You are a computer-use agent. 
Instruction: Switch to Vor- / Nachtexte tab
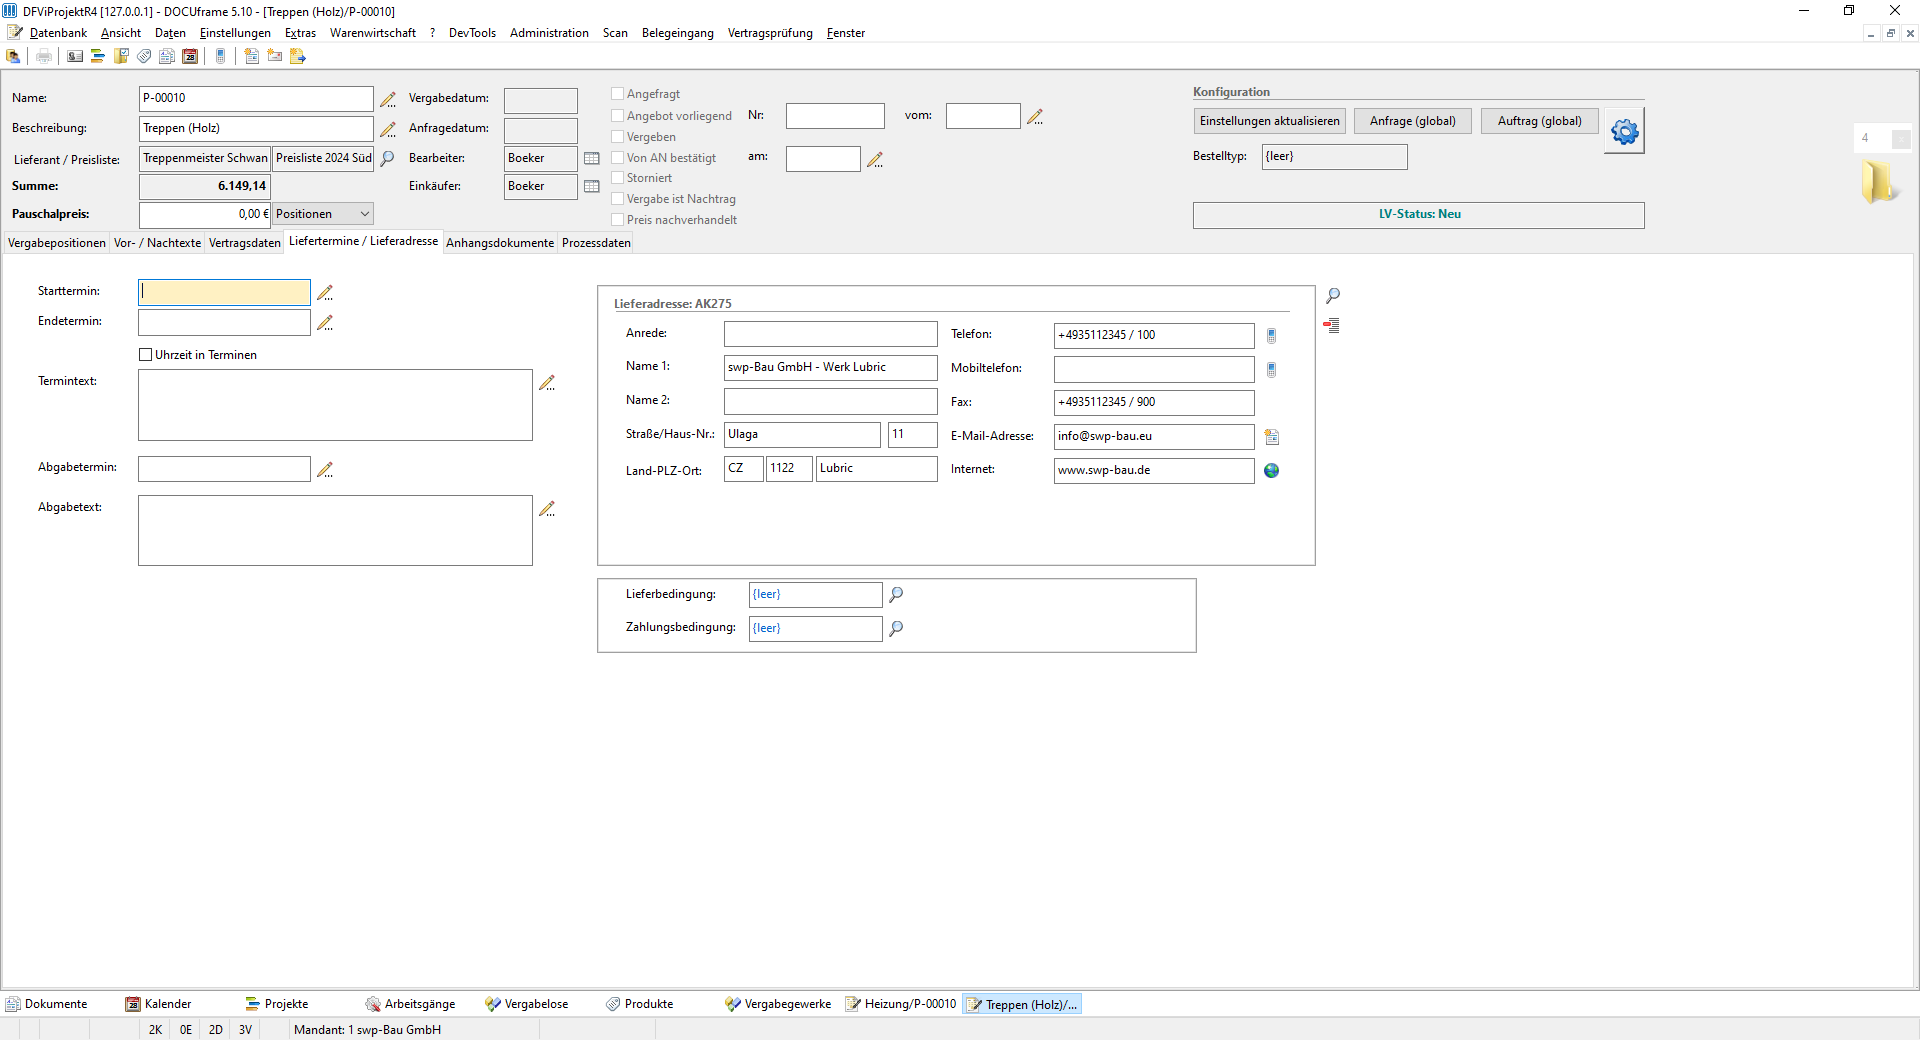point(157,243)
